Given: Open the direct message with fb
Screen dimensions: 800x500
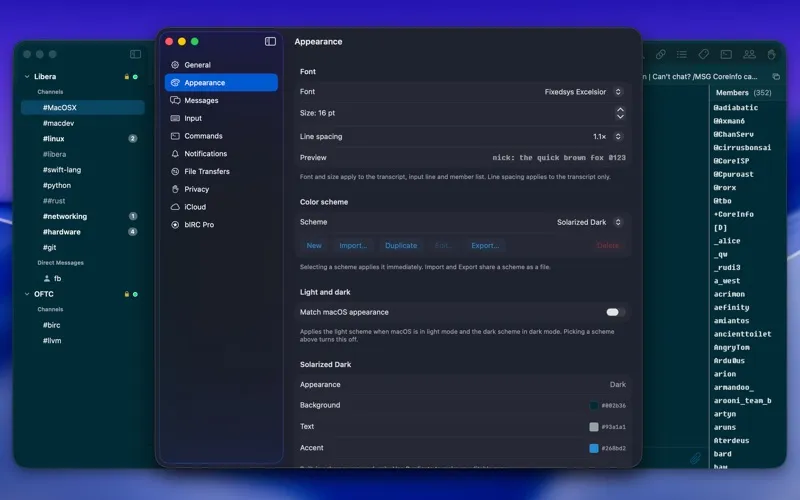Looking at the screenshot, I should point(83,279).
